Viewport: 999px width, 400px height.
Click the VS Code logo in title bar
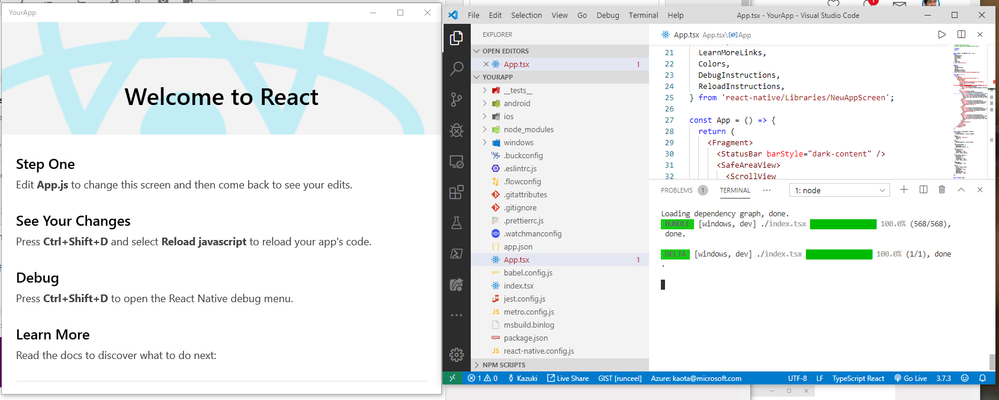coord(453,15)
